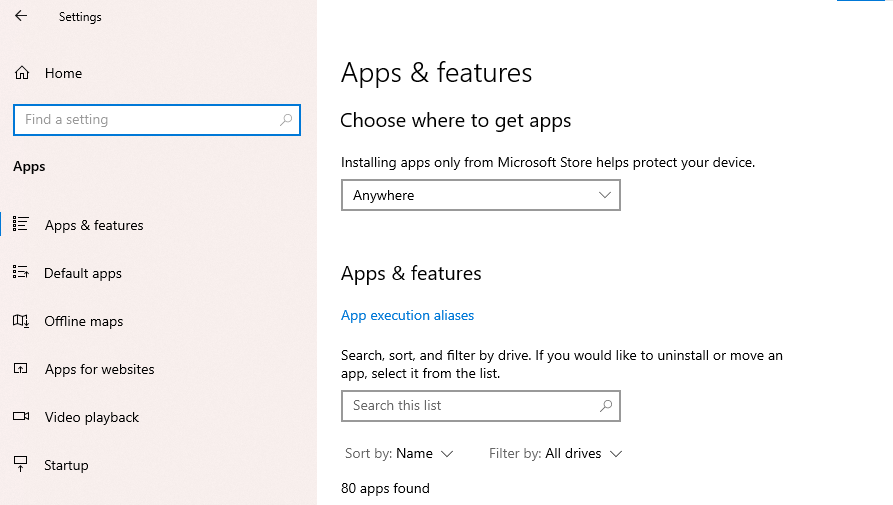893x505 pixels.
Task: Open the Default apps text label
Action: click(83, 273)
